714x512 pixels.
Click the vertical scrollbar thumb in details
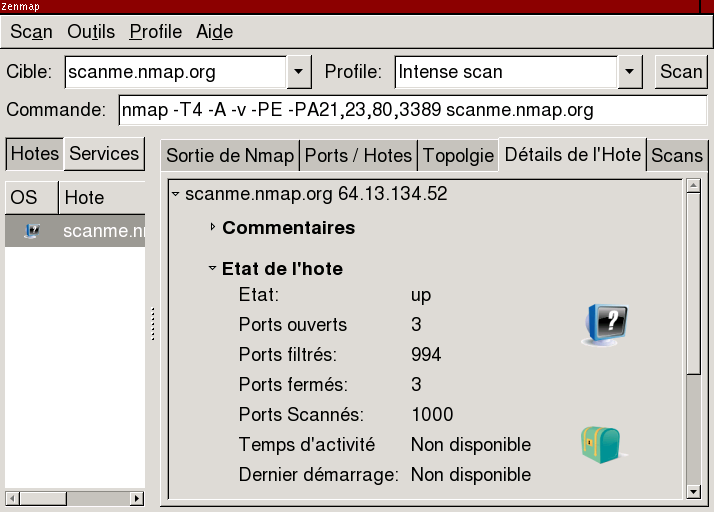click(694, 283)
